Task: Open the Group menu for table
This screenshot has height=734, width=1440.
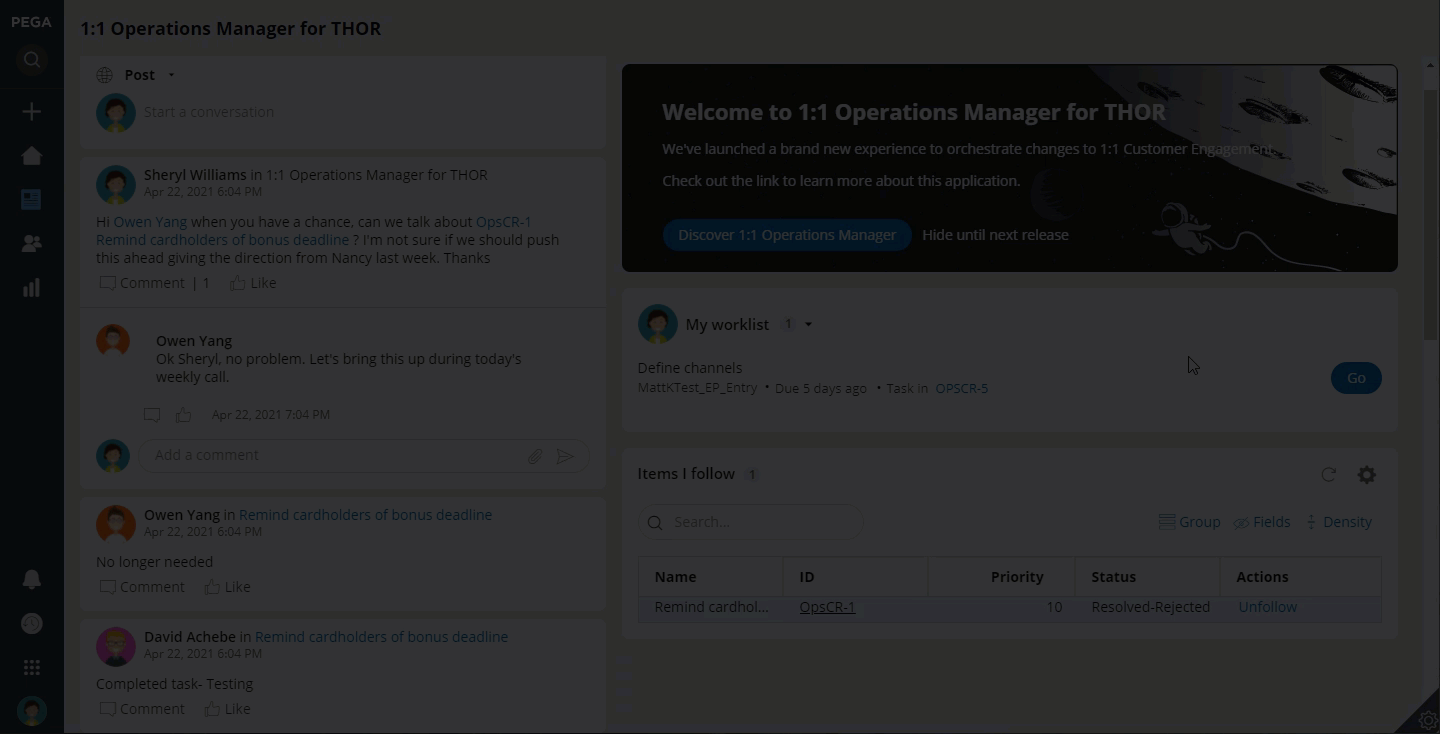Action: 1189,522
